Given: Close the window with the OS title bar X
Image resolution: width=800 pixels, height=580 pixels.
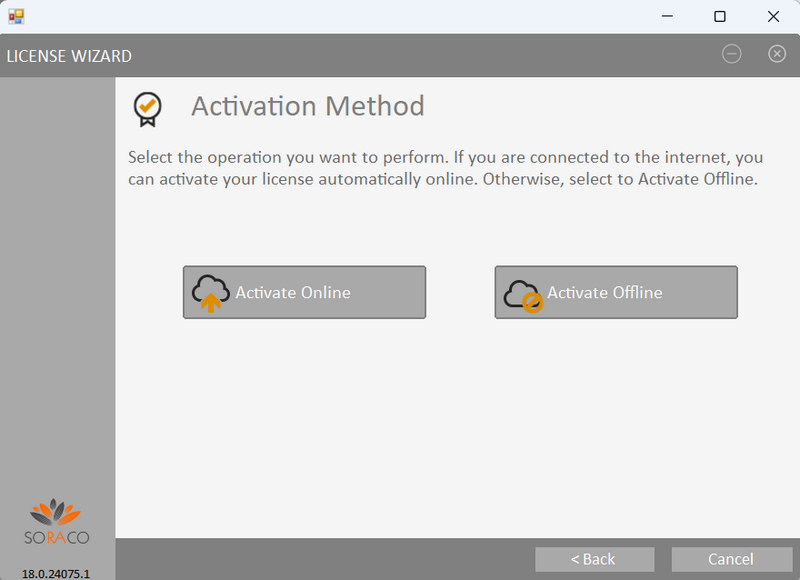Looking at the screenshot, I should 773,16.
